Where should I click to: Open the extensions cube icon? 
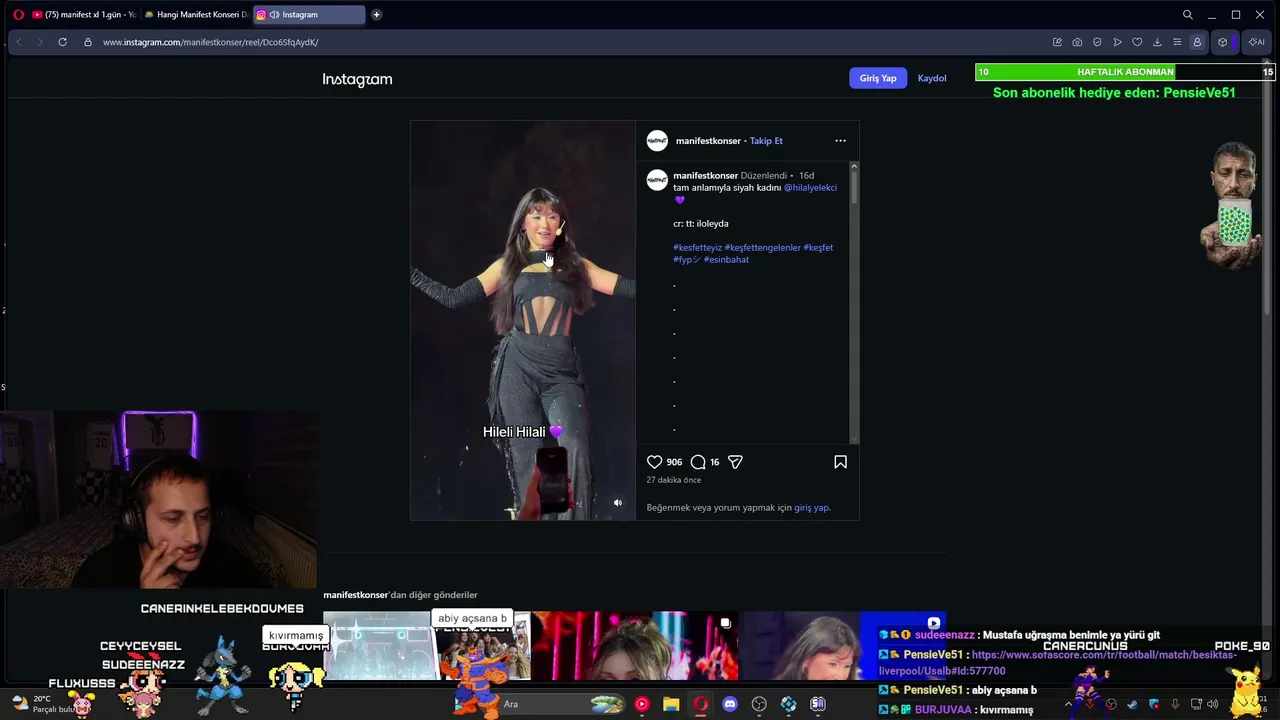click(x=1222, y=42)
